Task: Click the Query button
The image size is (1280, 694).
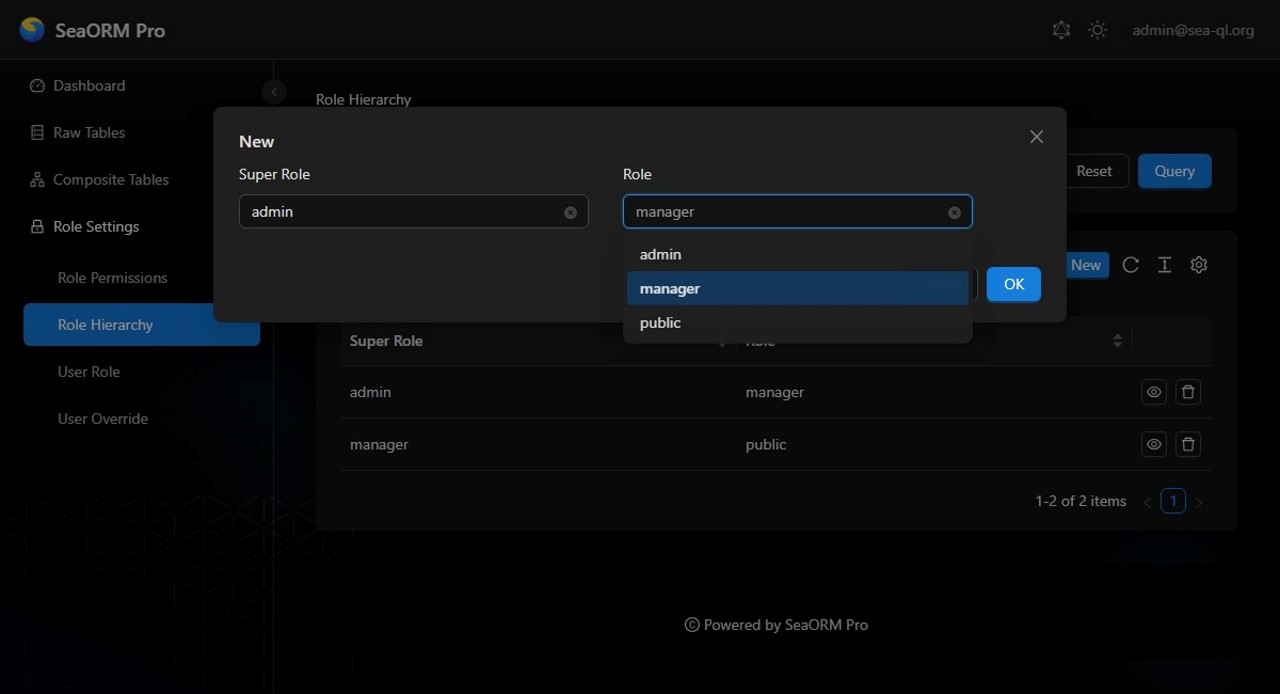Action: coord(1174,171)
